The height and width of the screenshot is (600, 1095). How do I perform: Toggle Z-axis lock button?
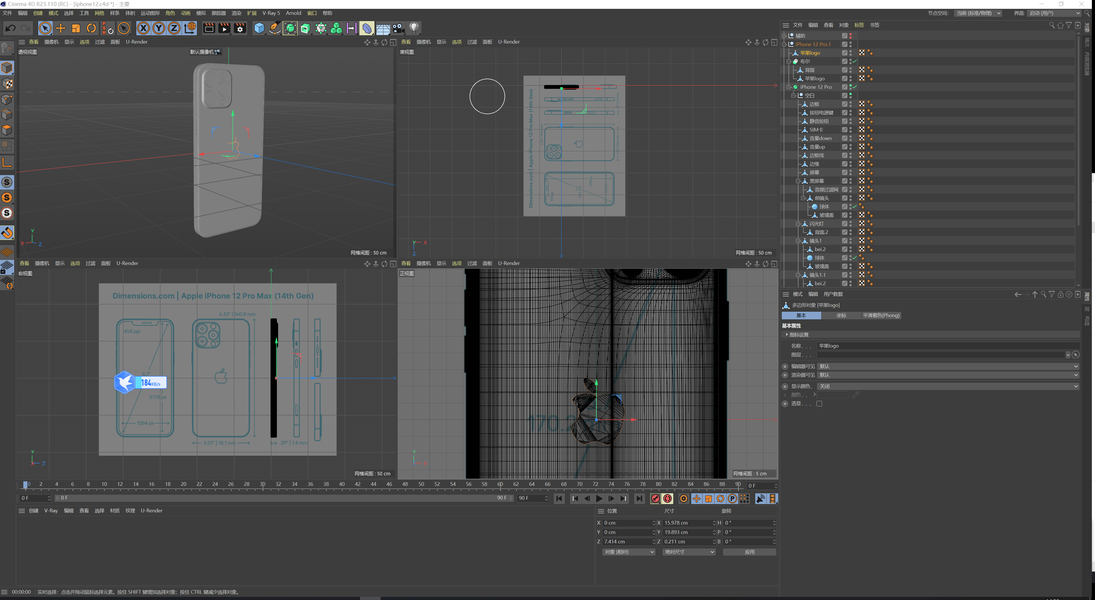click(x=174, y=28)
